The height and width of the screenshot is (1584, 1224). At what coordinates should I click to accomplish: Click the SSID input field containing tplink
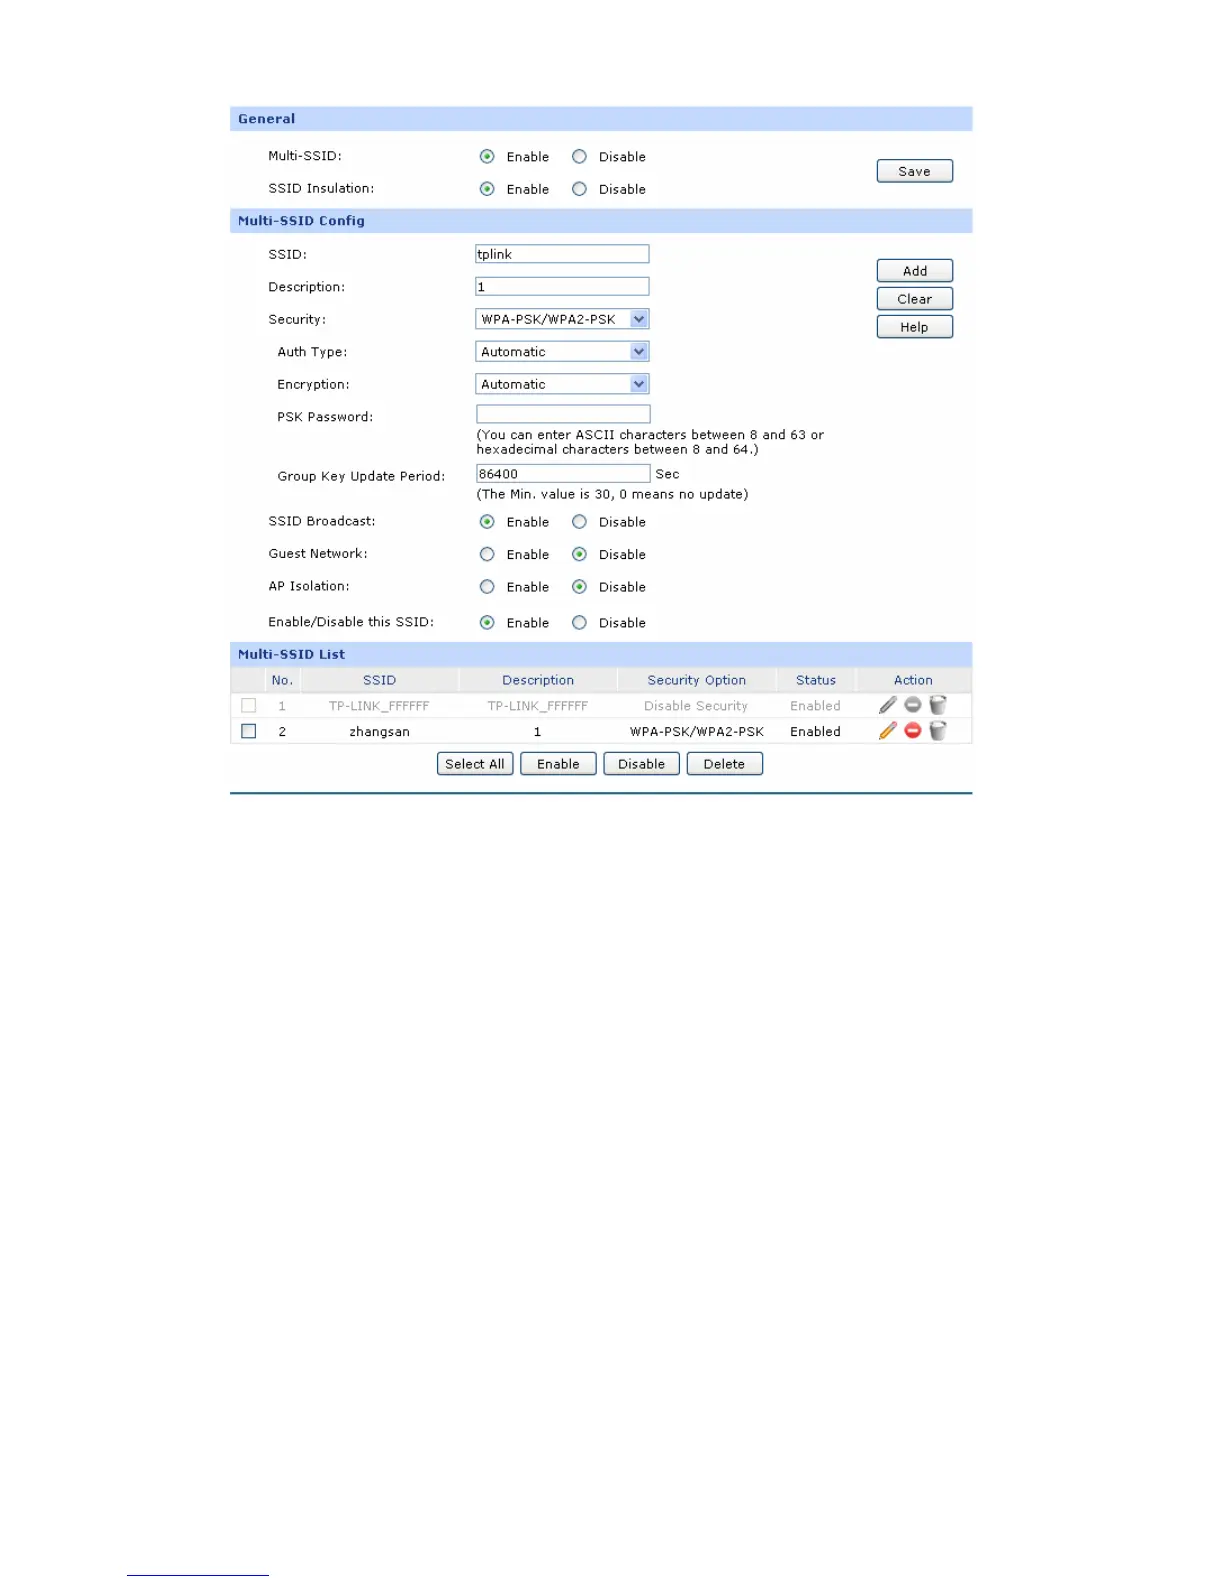click(x=562, y=254)
